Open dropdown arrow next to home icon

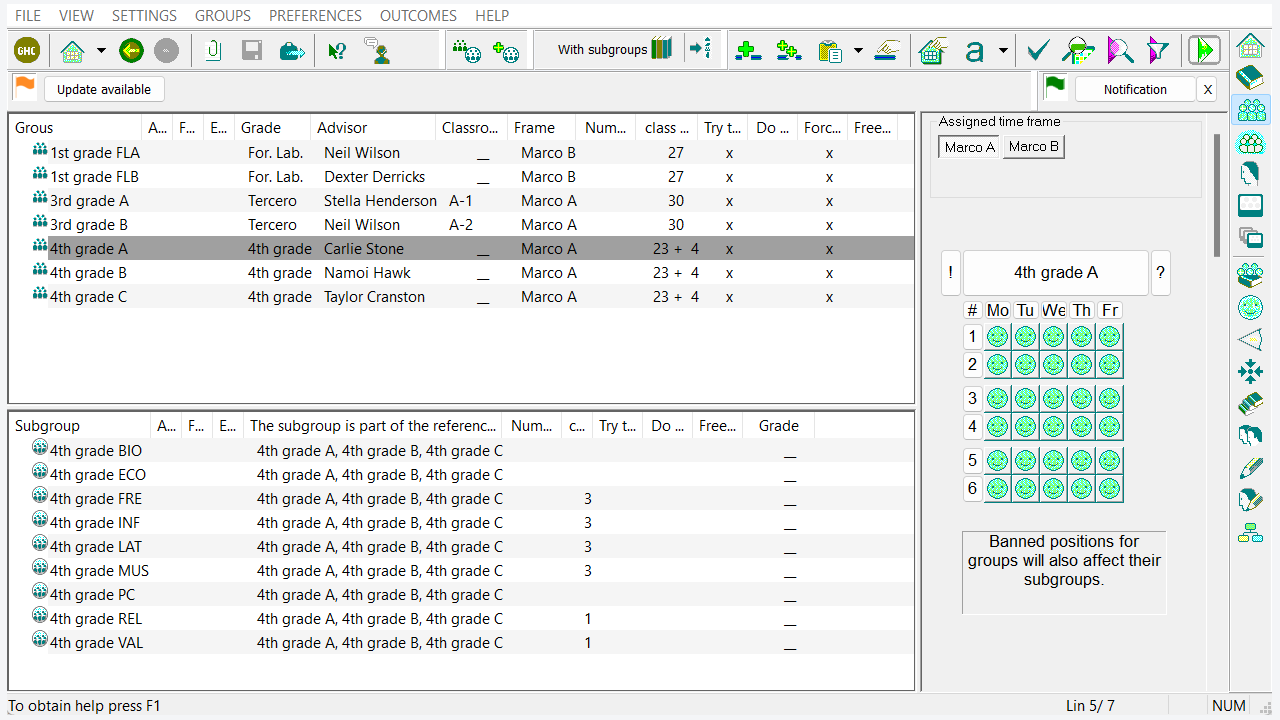(101, 50)
